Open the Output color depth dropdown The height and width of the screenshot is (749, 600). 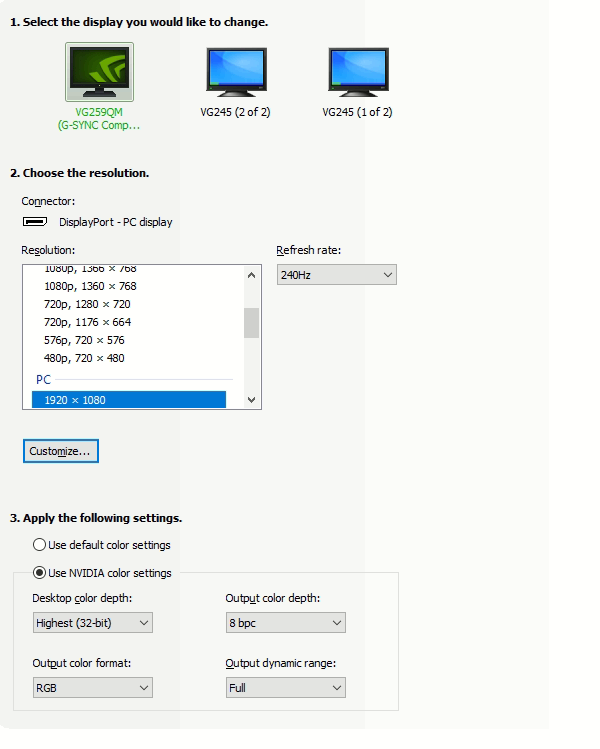286,622
